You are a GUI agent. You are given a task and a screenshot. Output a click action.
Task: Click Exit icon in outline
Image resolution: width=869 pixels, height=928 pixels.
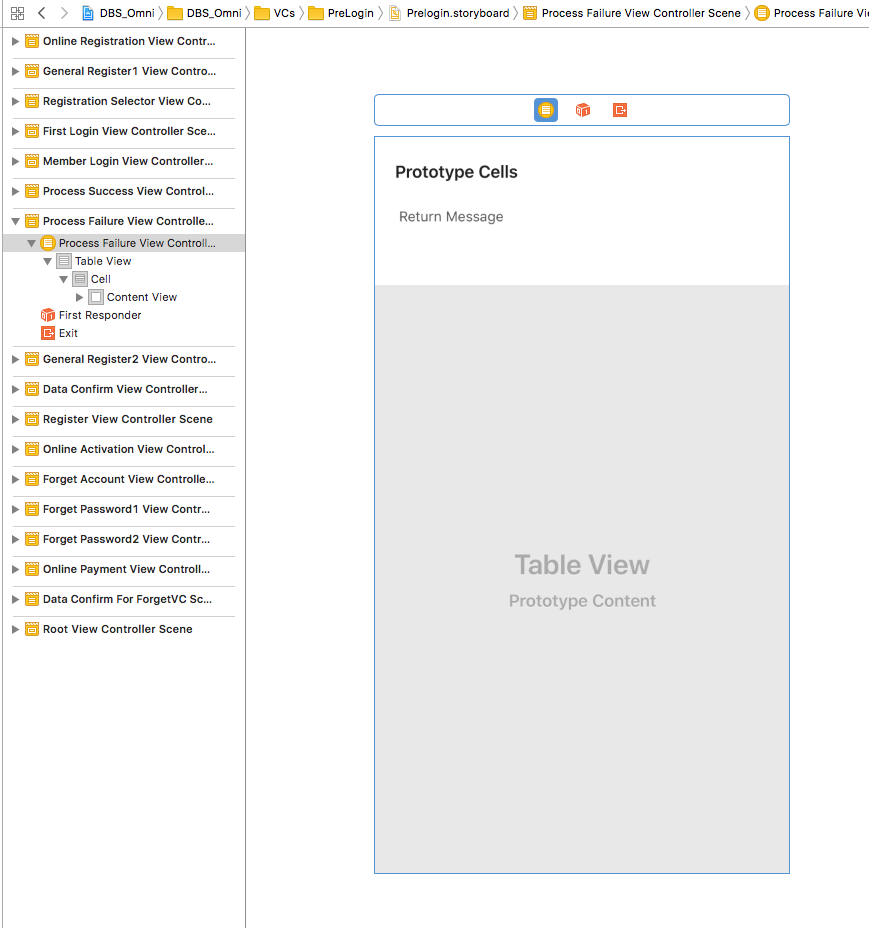click(x=48, y=333)
